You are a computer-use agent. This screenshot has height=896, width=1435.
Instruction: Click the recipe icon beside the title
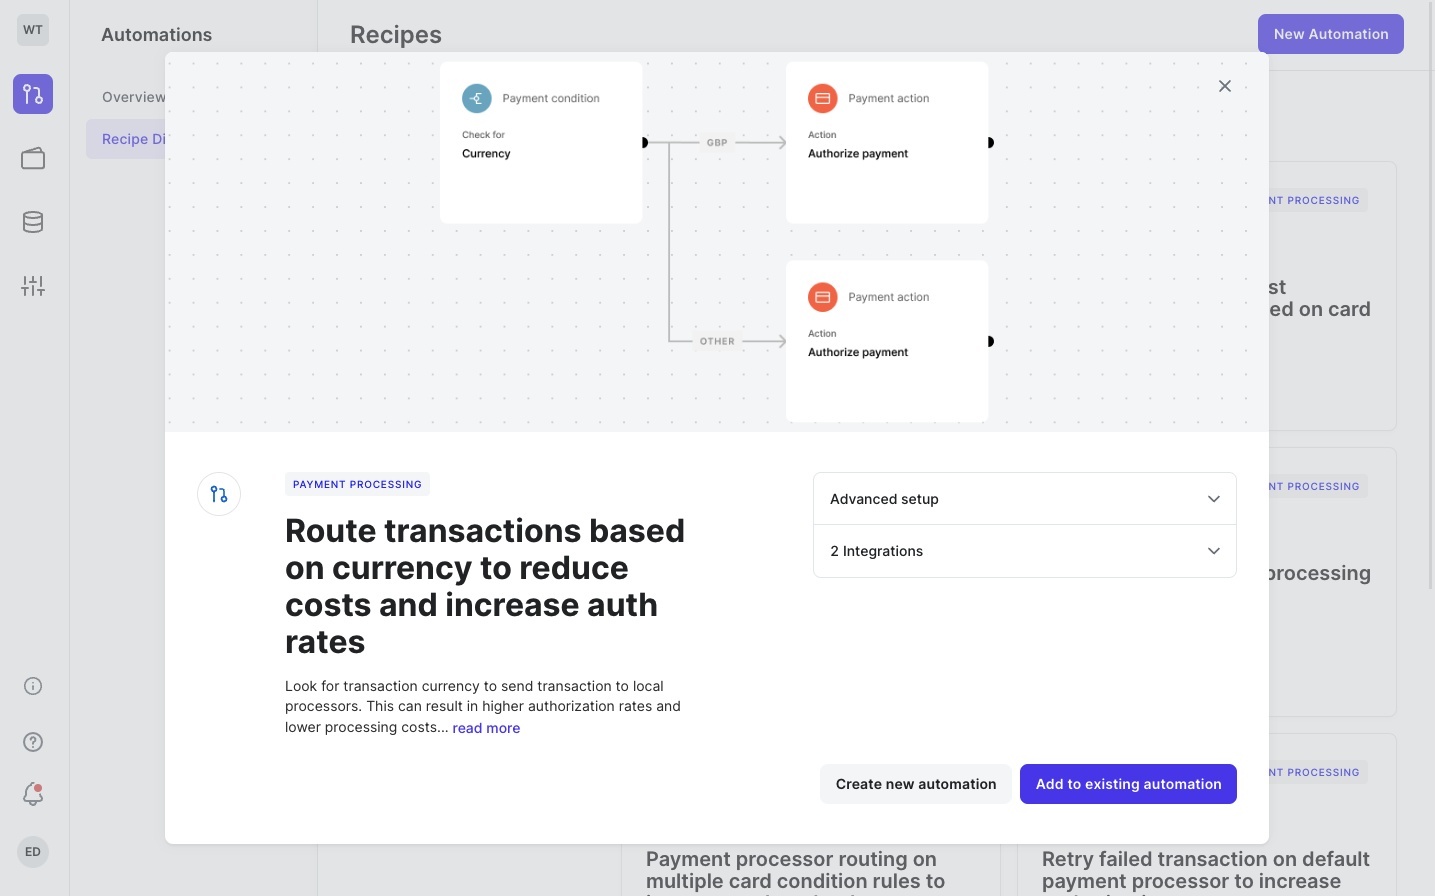click(218, 494)
